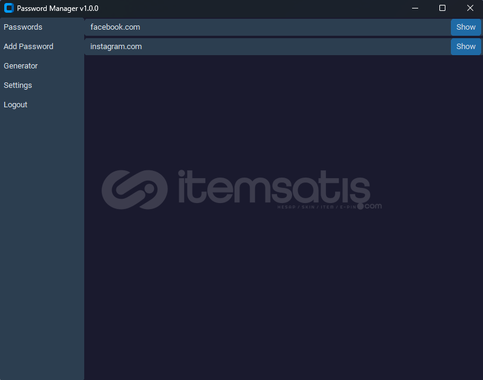Close the Password Manager window

pos(470,8)
